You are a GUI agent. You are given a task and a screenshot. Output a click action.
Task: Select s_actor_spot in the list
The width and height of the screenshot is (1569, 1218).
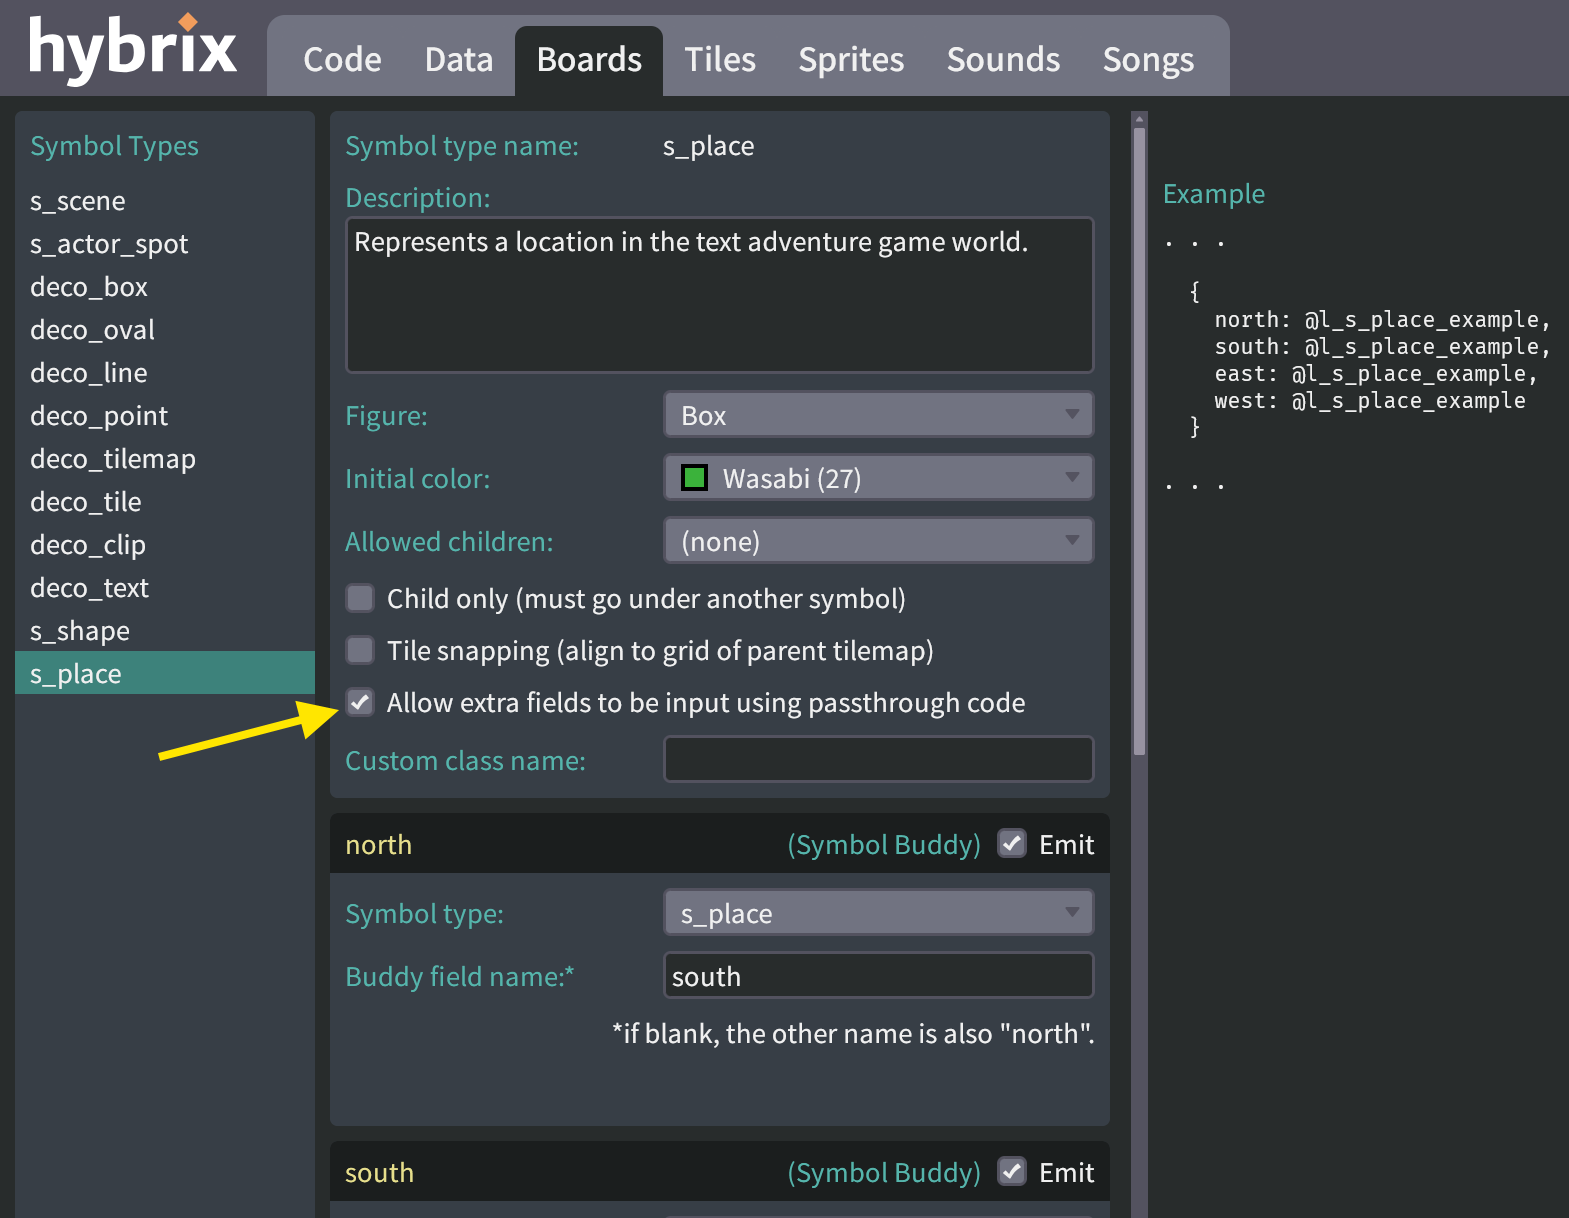coord(165,244)
